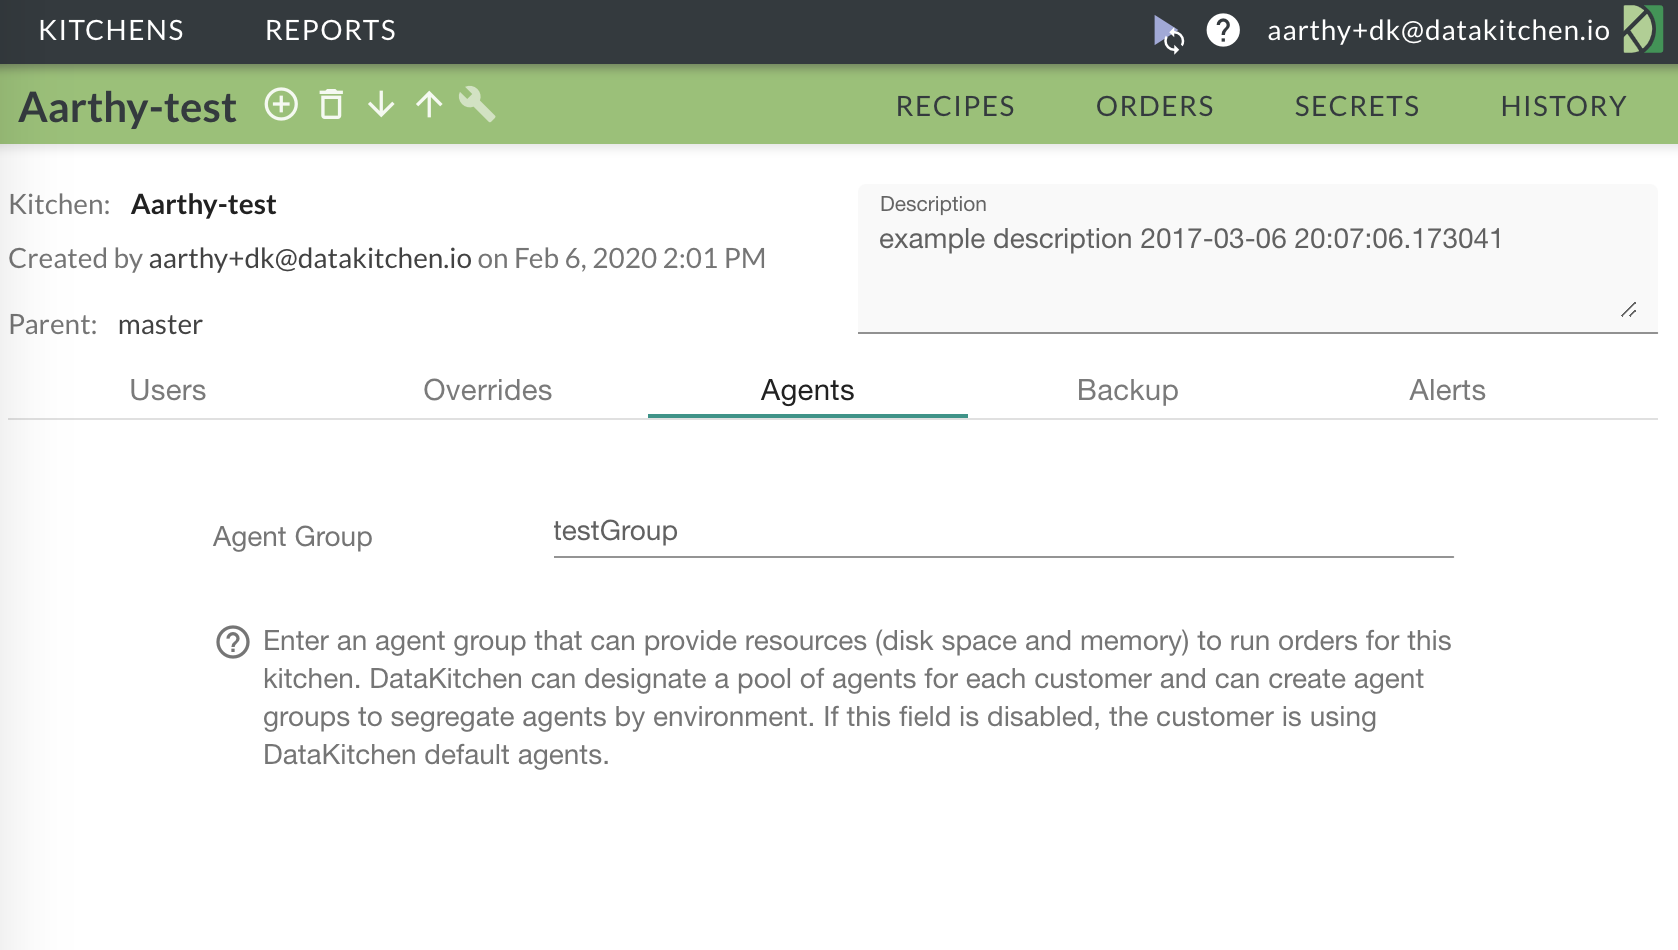
Task: Click the down arrow icon beside Aarthy-test
Action: (x=381, y=104)
